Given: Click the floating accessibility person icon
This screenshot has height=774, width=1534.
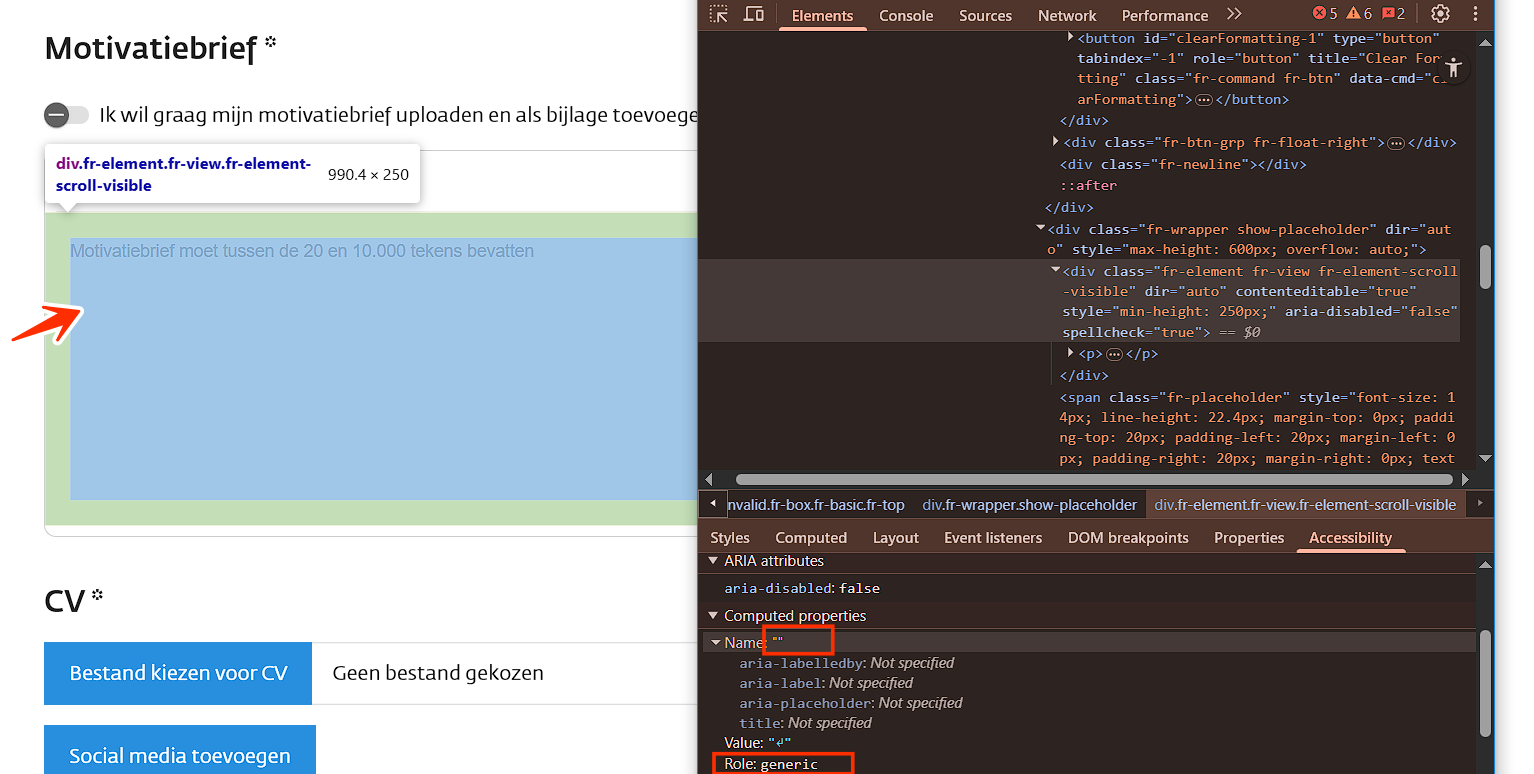Looking at the screenshot, I should click(1453, 68).
